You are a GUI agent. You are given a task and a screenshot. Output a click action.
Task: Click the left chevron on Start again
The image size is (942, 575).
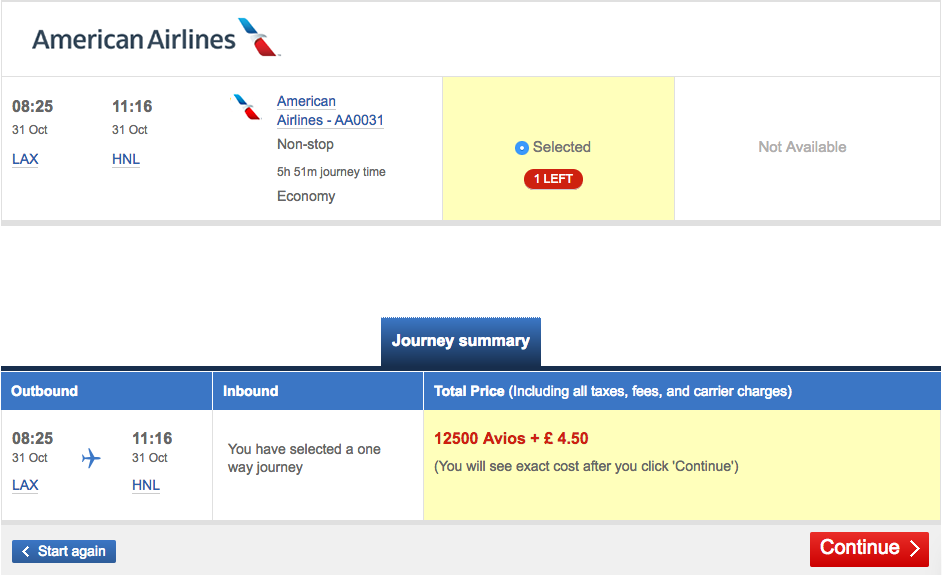point(25,552)
